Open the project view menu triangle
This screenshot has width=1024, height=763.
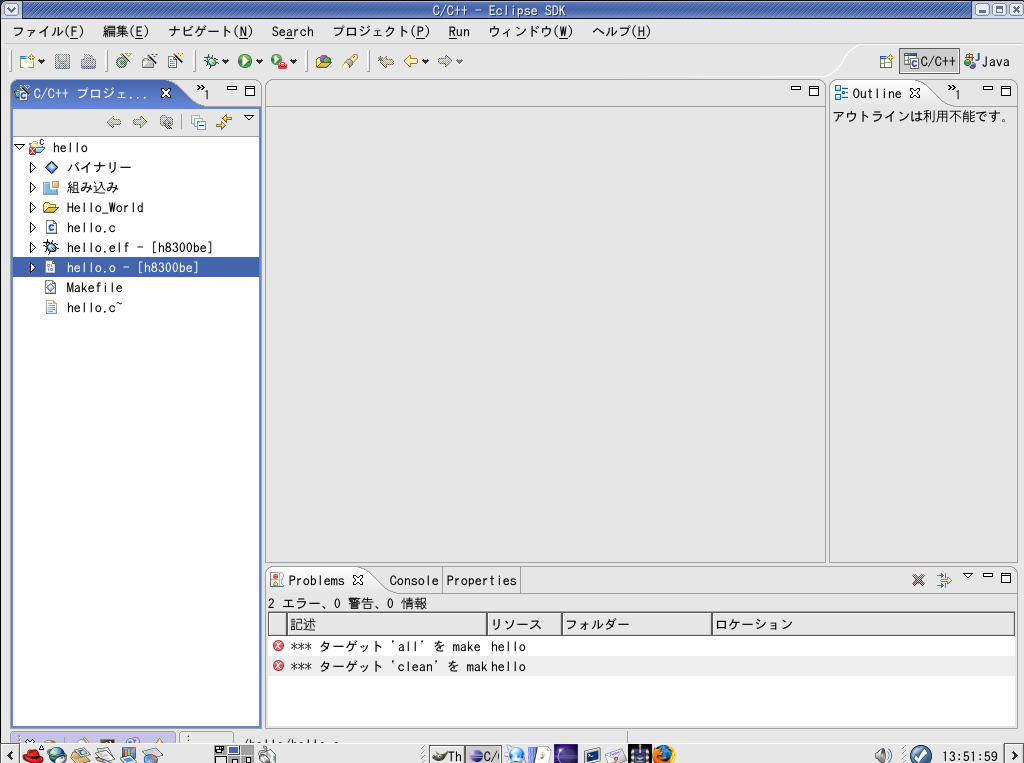click(249, 118)
